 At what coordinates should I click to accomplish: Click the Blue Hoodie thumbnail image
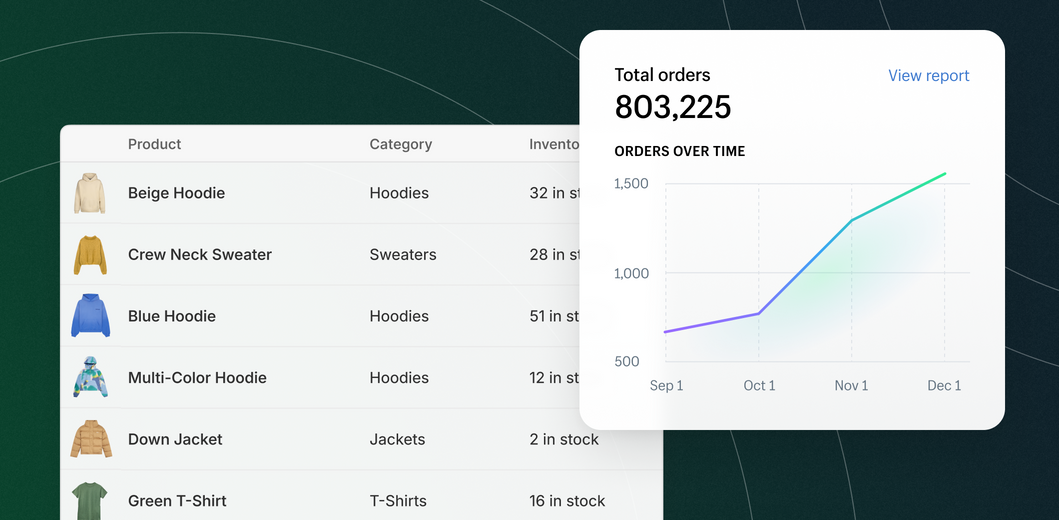tap(91, 315)
